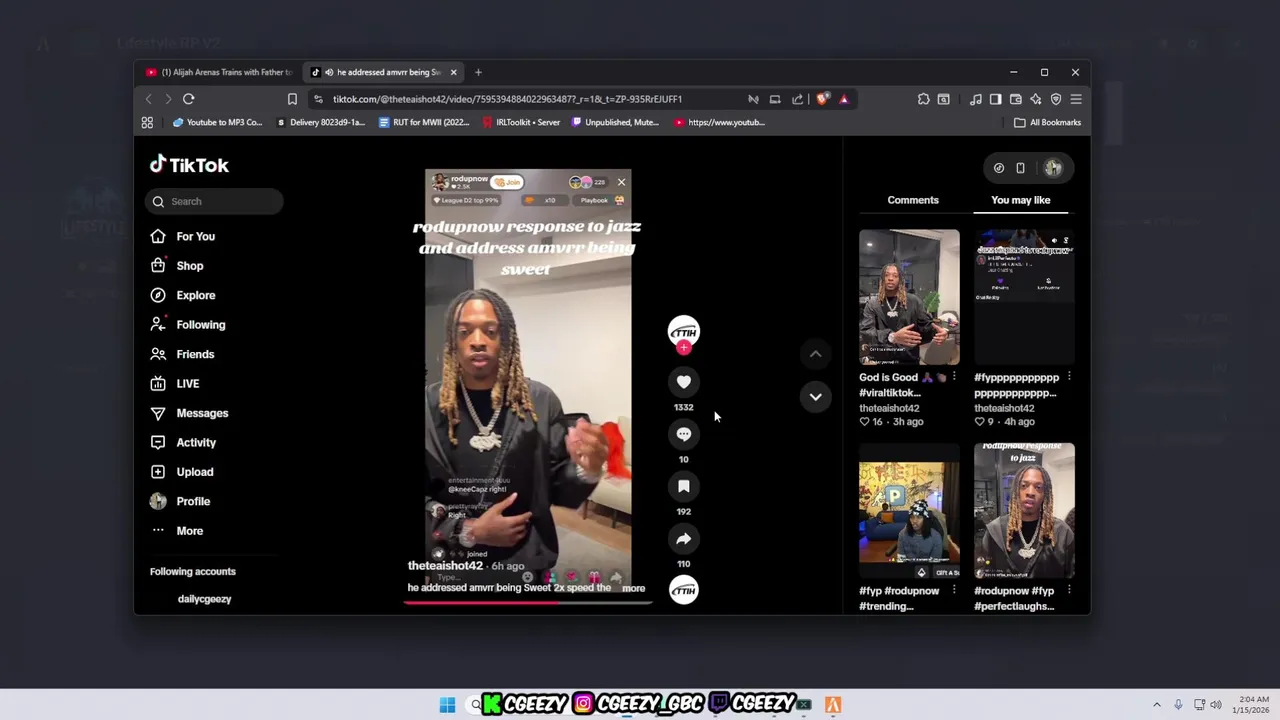Screen dimensions: 1280x720
Task: Switch to Alijah Arenas YouTube tab
Action: click(219, 72)
